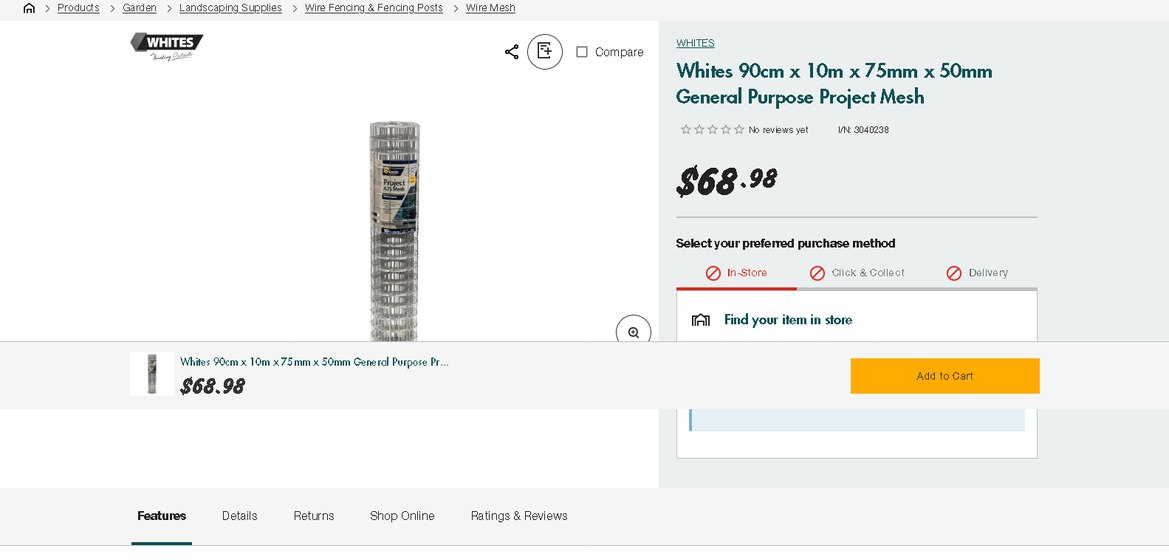The height and width of the screenshot is (560, 1169).
Task: Tick the Compare checkbox
Action: pyautogui.click(x=582, y=52)
